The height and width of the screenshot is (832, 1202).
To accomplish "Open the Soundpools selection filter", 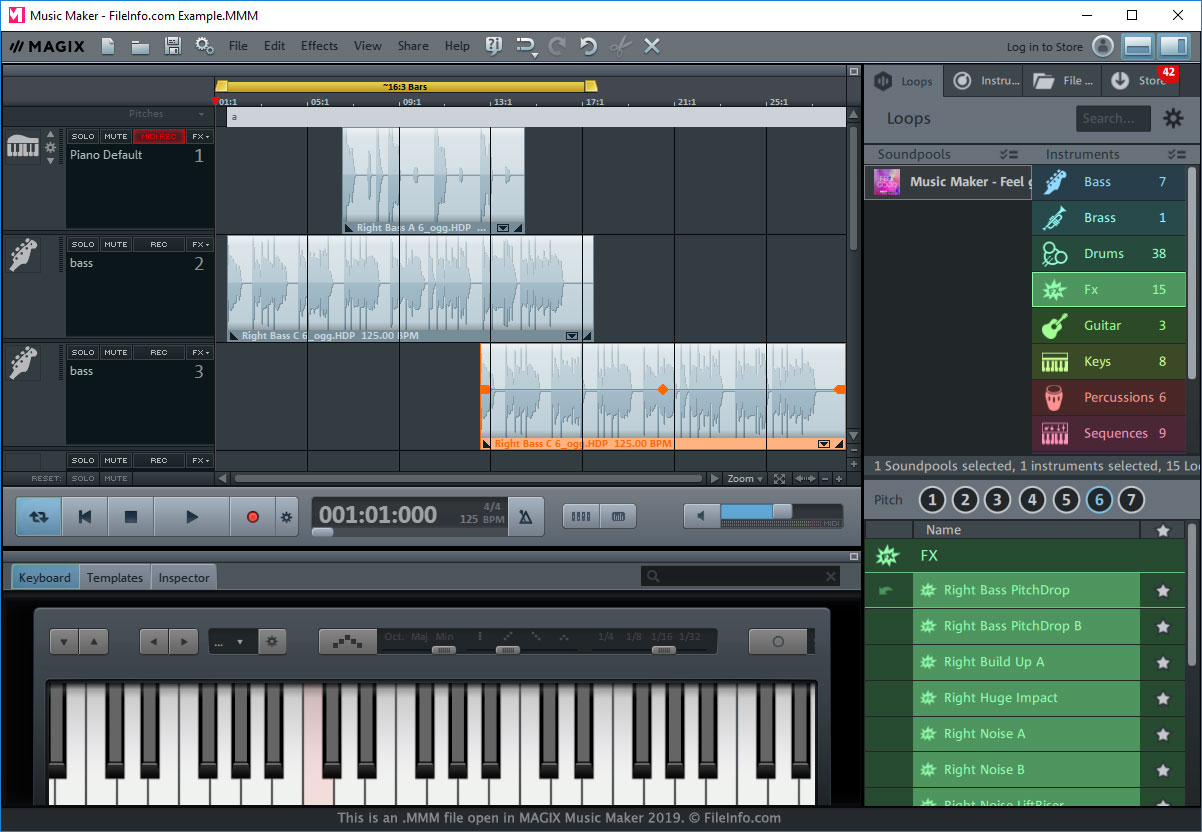I will pos(1009,154).
